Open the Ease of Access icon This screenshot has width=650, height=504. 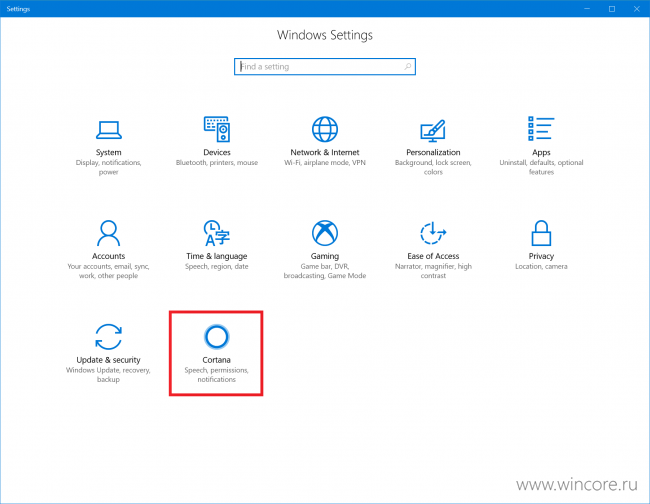tap(433, 233)
